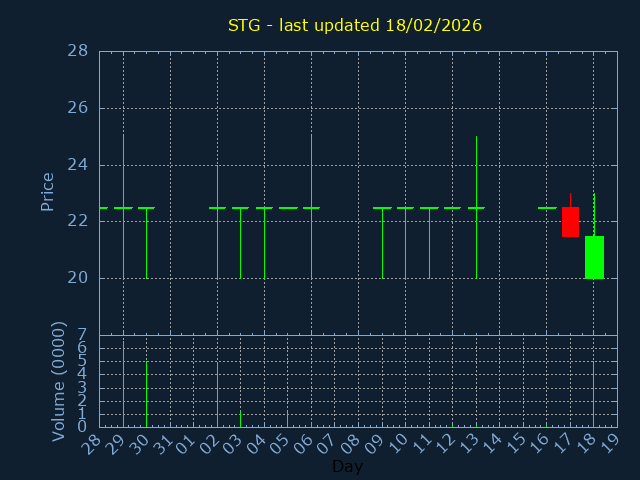The image size is (640, 480).
Task: Click the red candlestick on day 17
Action: (x=570, y=222)
